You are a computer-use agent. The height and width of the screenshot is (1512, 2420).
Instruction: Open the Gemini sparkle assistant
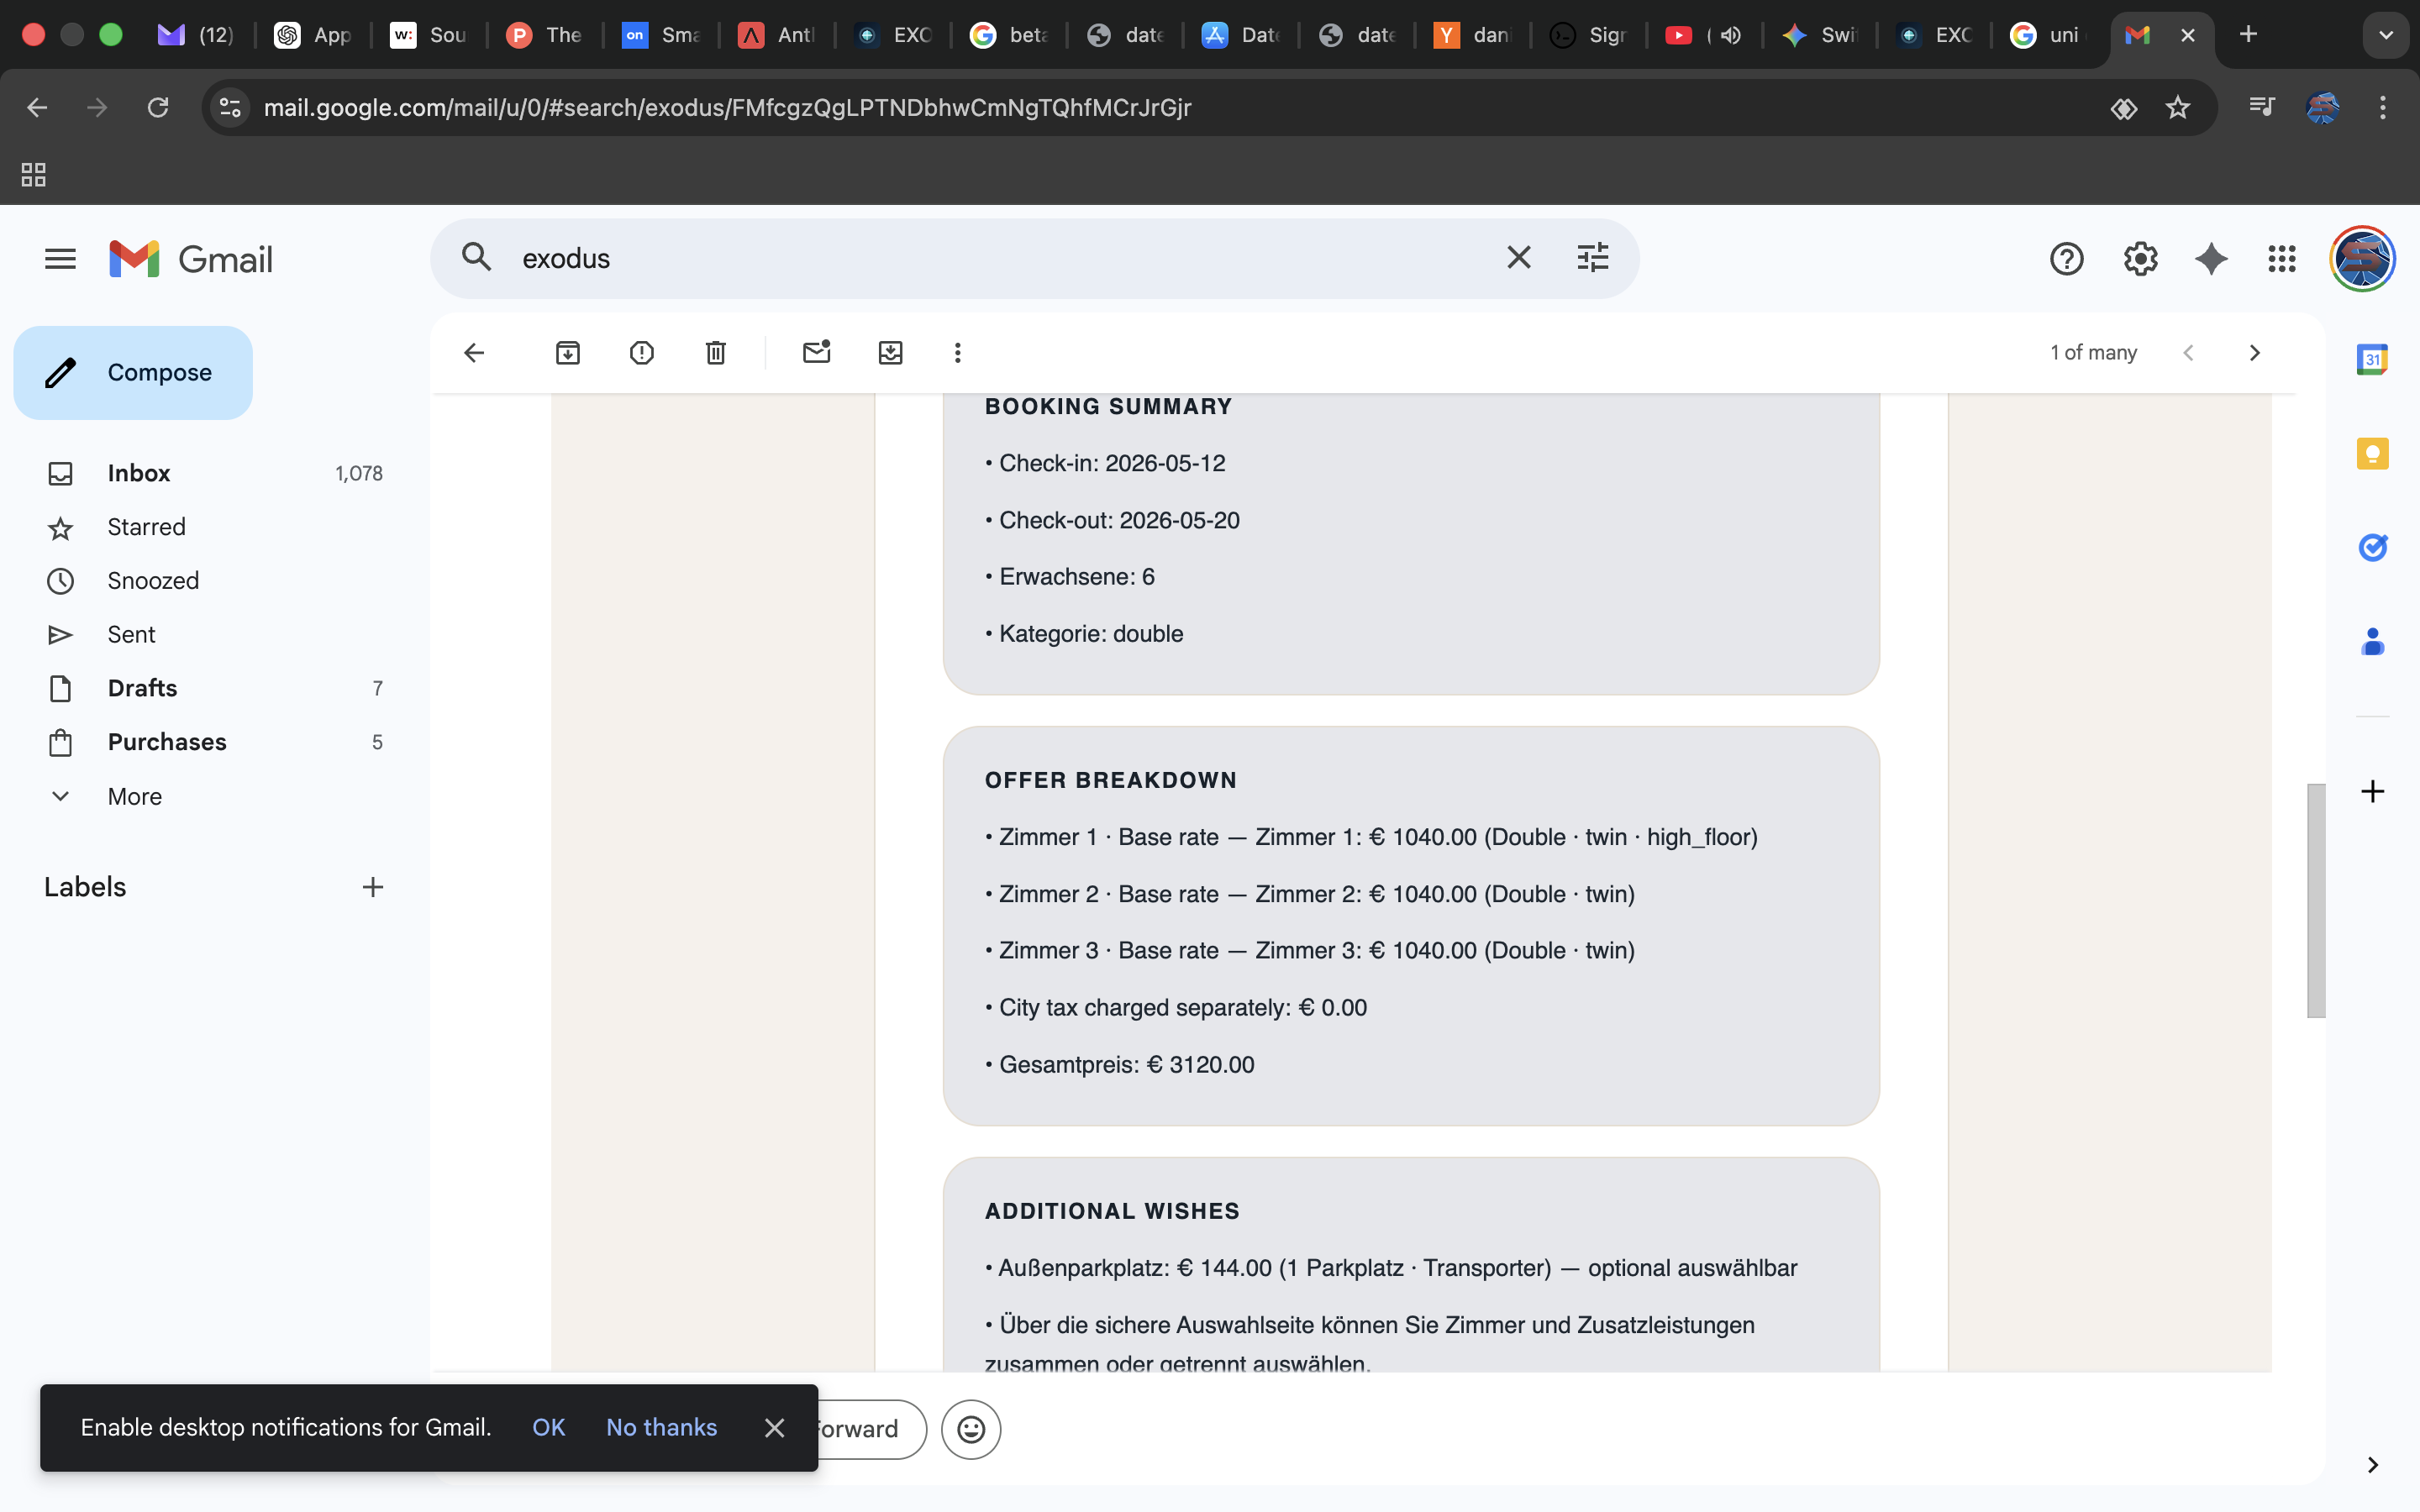(2211, 259)
